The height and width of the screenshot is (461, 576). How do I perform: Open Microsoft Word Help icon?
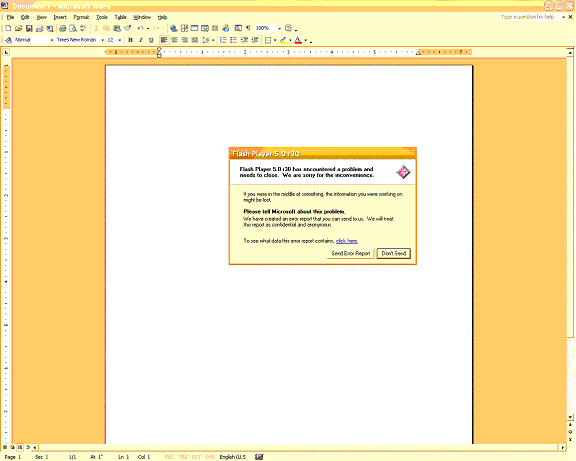click(288, 28)
